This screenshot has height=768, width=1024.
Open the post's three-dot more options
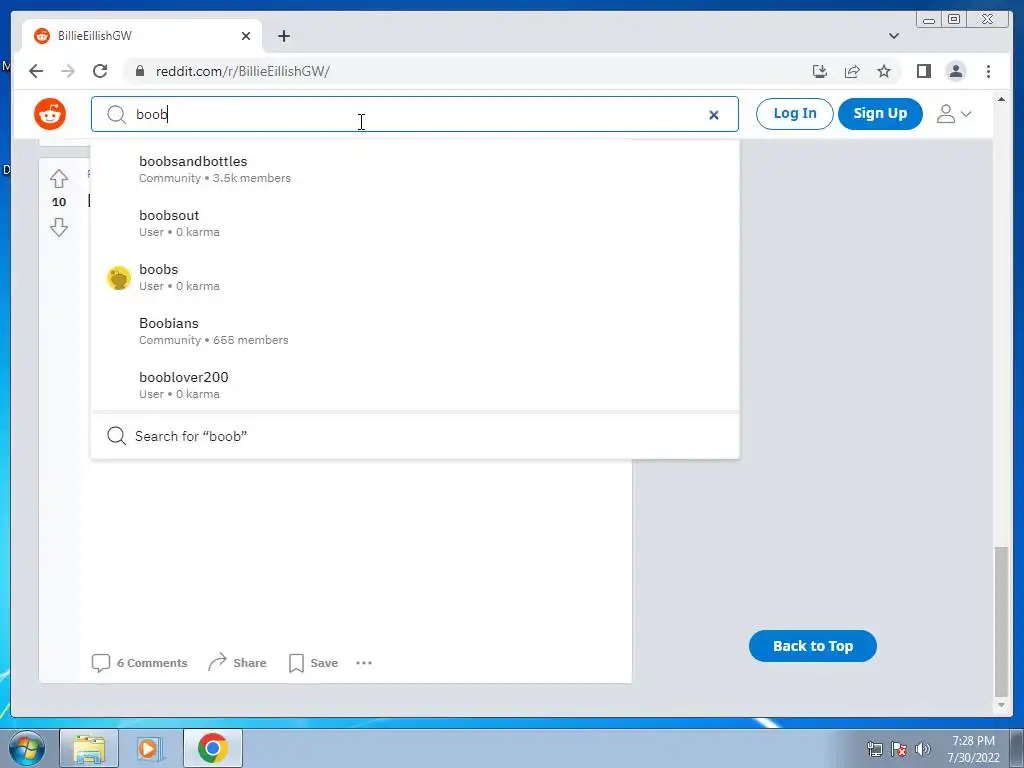click(x=364, y=663)
